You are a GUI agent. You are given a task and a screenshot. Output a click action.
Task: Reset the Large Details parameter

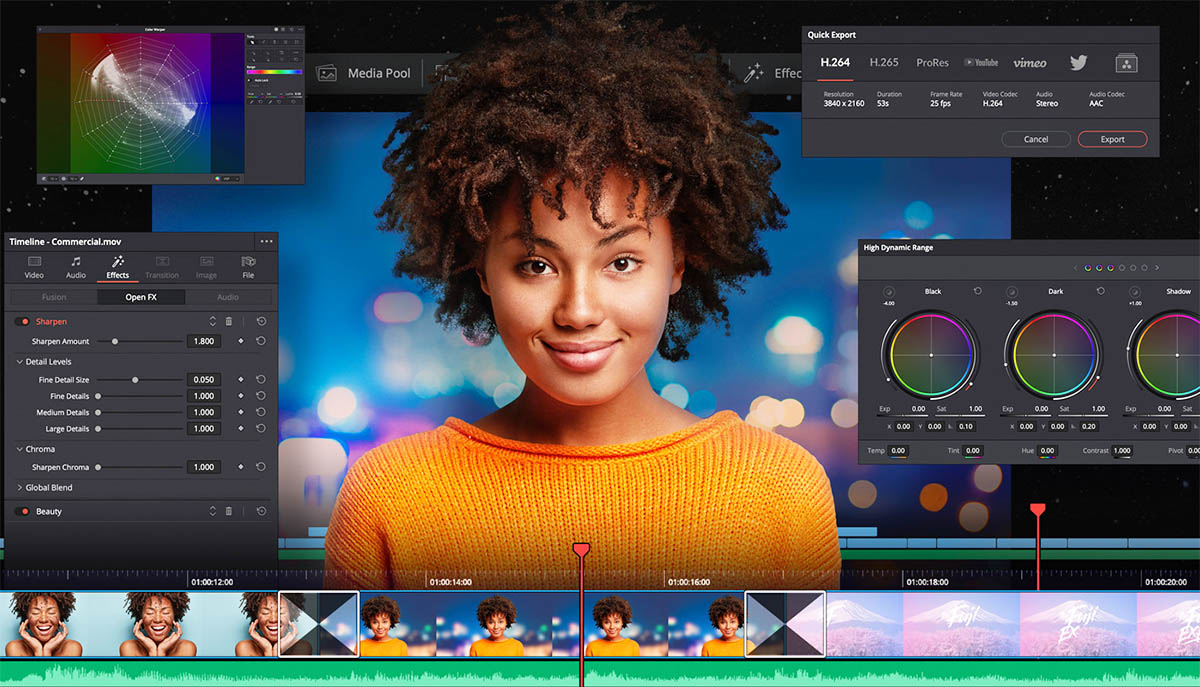click(x=261, y=428)
